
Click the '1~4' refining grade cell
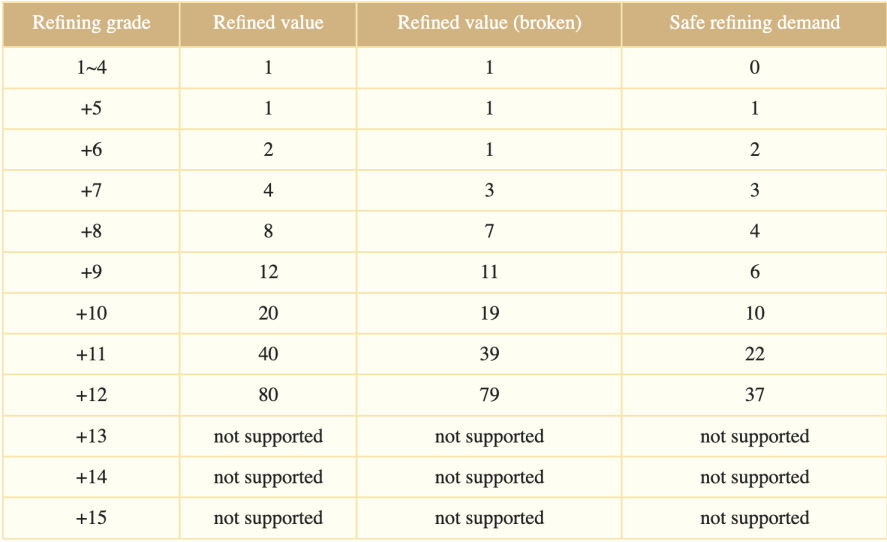[91, 67]
